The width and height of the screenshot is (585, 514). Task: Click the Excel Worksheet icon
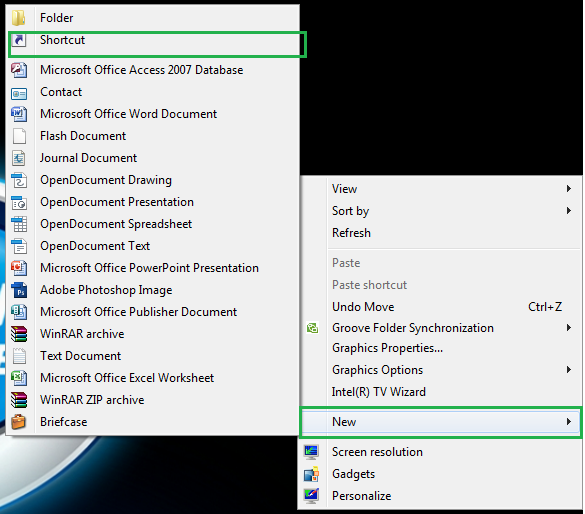point(19,378)
